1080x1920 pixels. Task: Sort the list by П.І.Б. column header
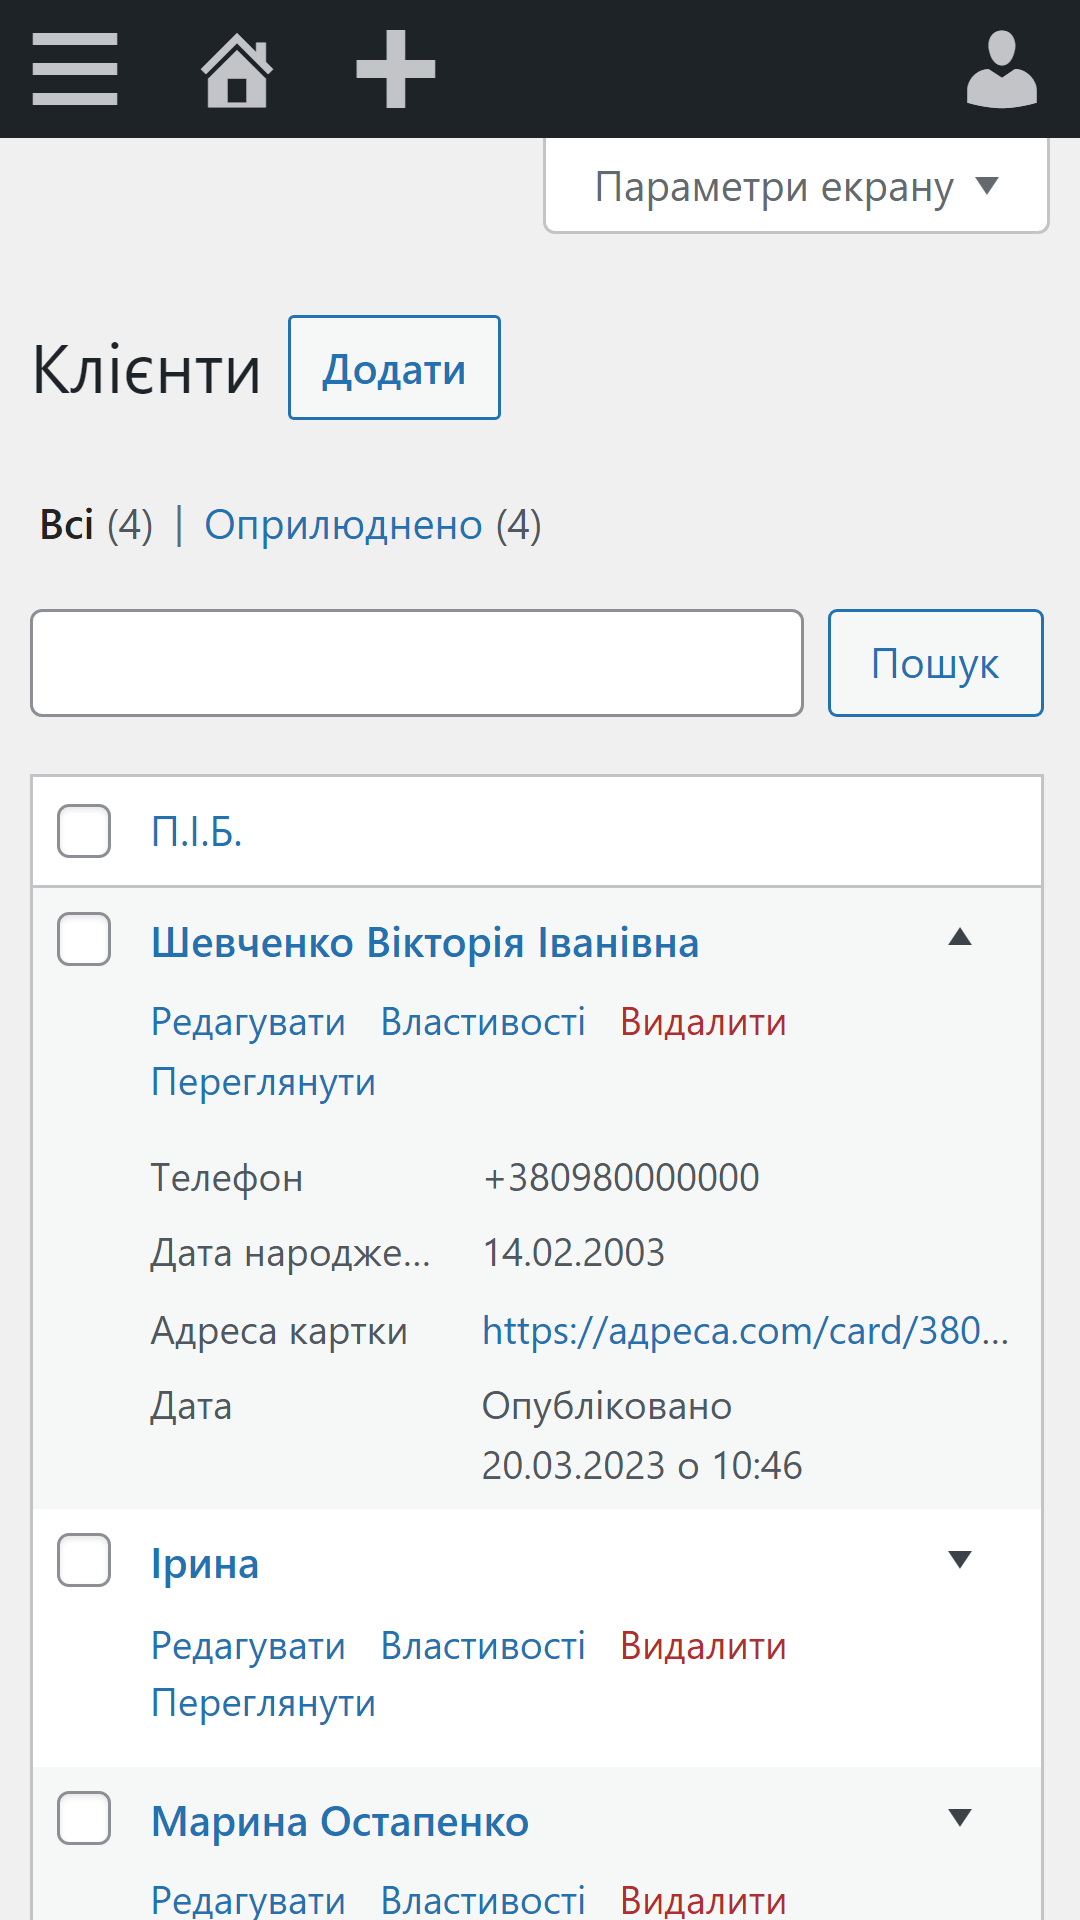click(x=197, y=832)
